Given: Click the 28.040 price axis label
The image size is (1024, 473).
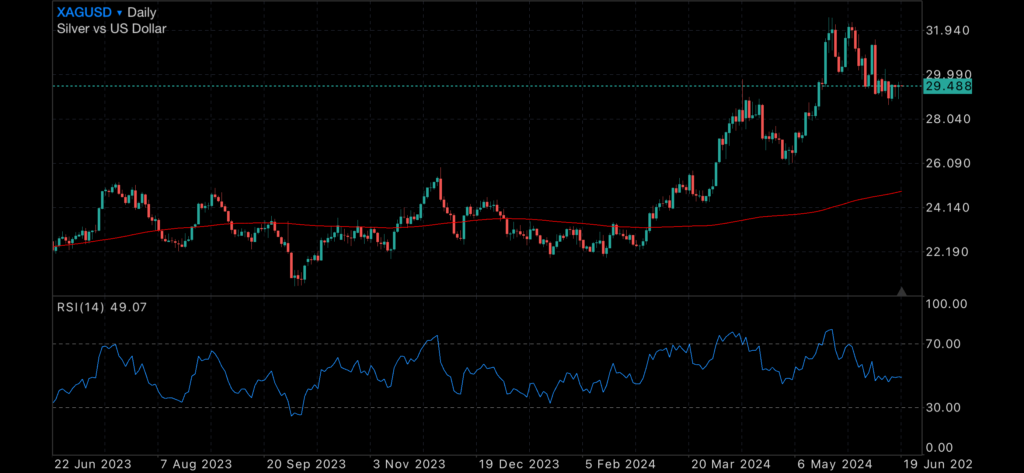Looking at the screenshot, I should (x=948, y=119).
